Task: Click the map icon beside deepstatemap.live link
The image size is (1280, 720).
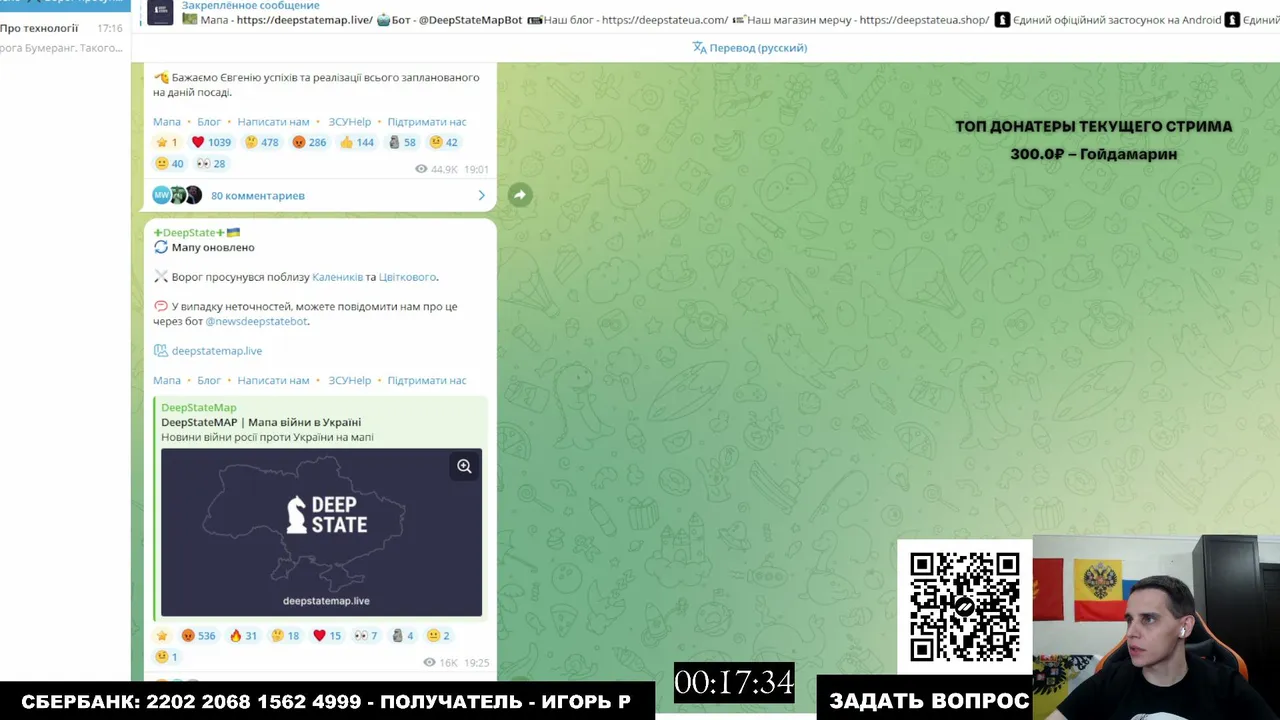Action: tap(160, 351)
